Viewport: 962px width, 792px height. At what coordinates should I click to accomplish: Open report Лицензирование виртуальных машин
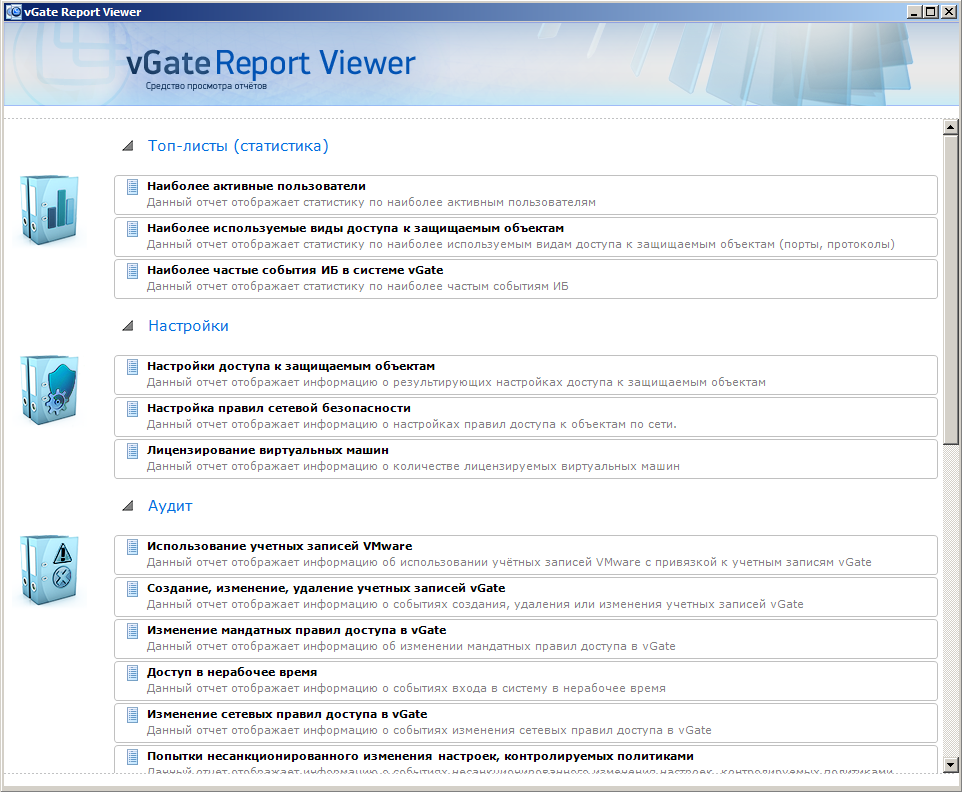point(526,459)
